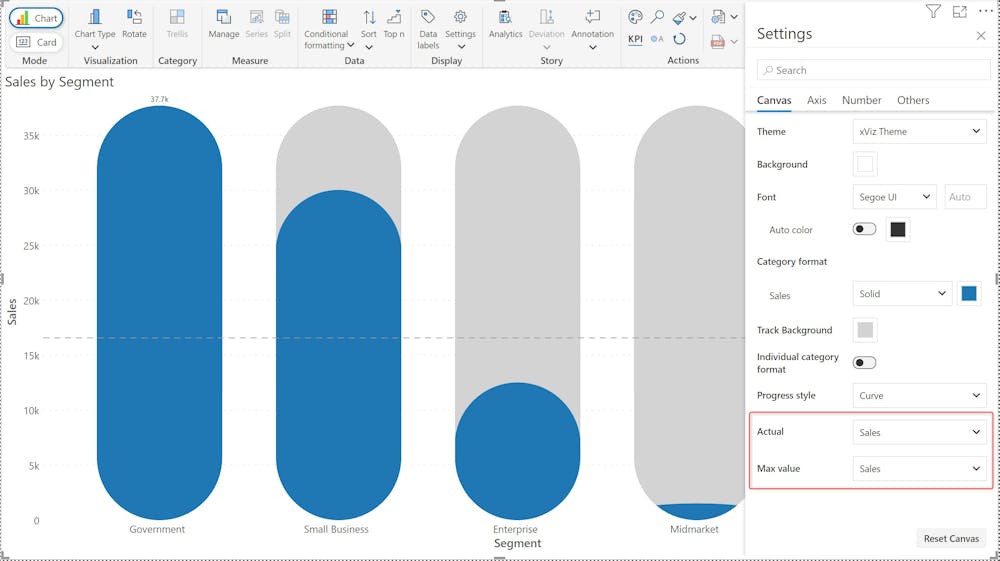Switch to Card mode
This screenshot has width=1000, height=561.
(x=37, y=42)
